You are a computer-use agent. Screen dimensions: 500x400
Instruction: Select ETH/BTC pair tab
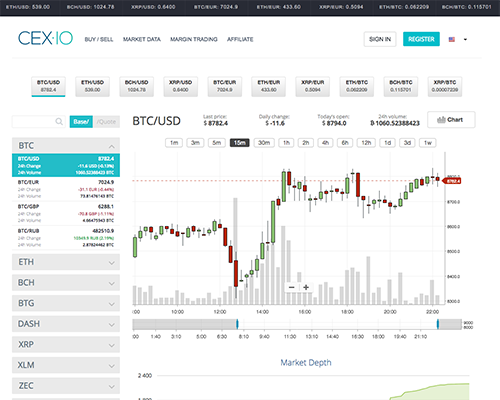(x=357, y=86)
